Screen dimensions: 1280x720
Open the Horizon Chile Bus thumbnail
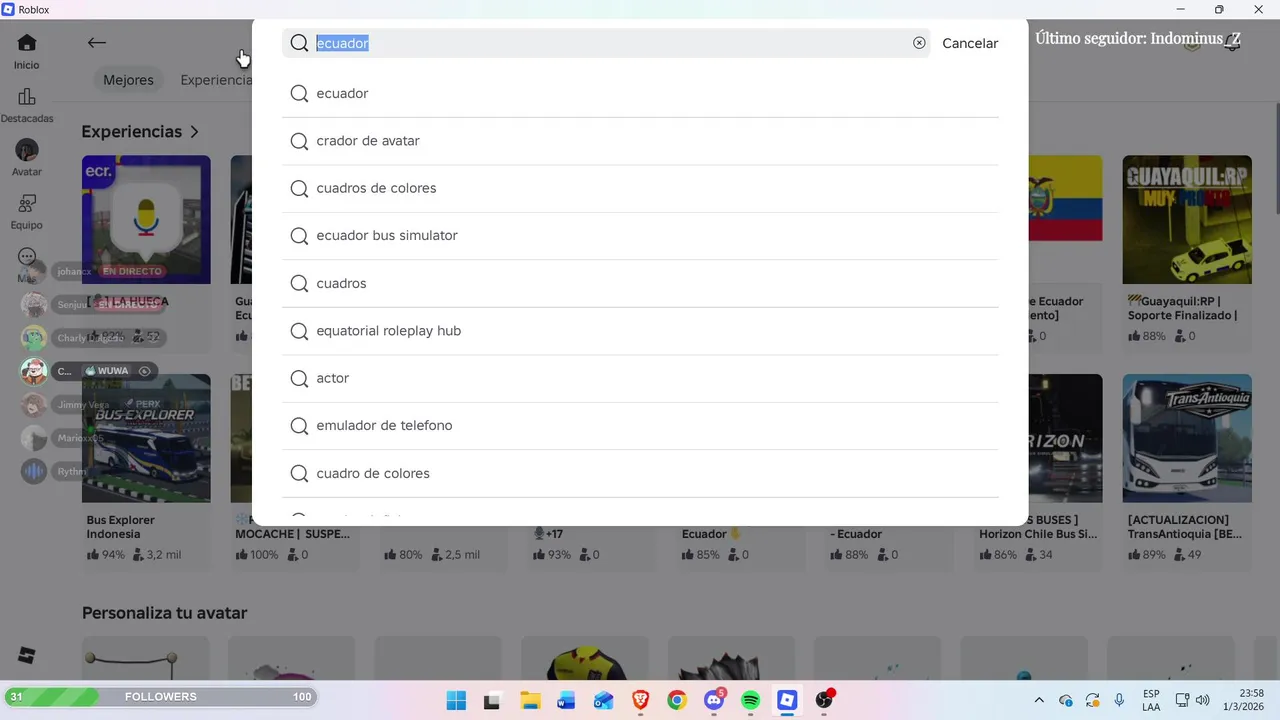[1065, 438]
